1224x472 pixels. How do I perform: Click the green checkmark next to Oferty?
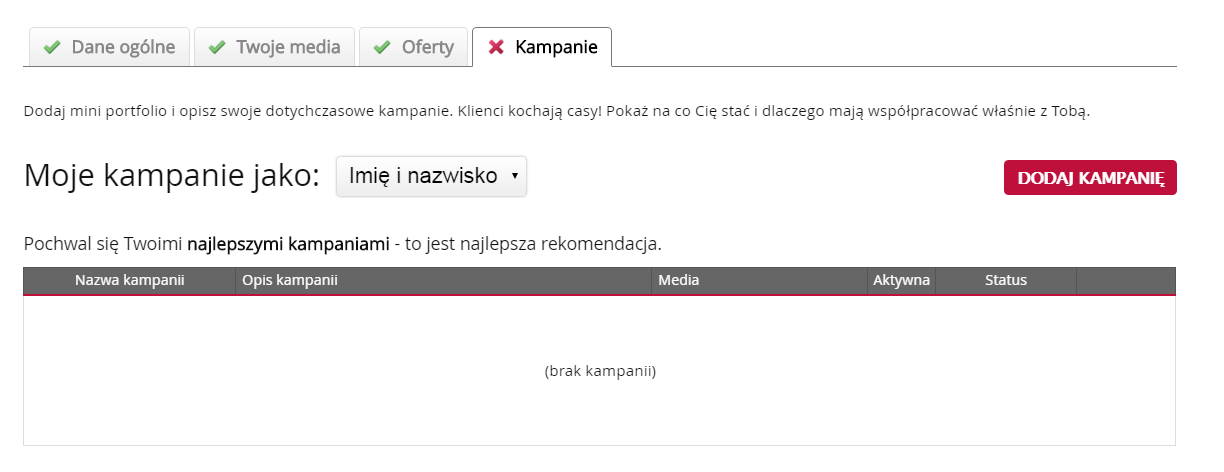[x=382, y=47]
